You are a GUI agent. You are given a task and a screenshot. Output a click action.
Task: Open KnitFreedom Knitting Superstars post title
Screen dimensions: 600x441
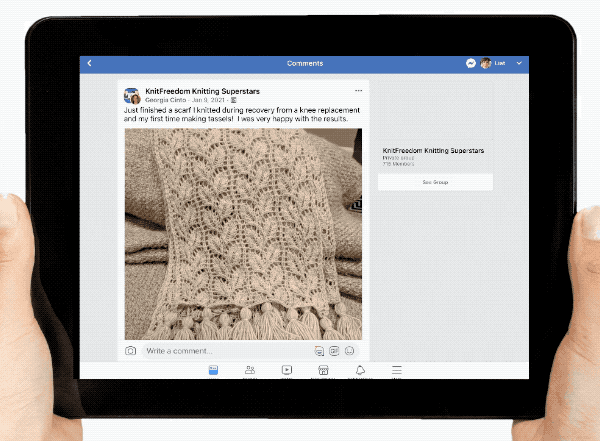pos(202,91)
